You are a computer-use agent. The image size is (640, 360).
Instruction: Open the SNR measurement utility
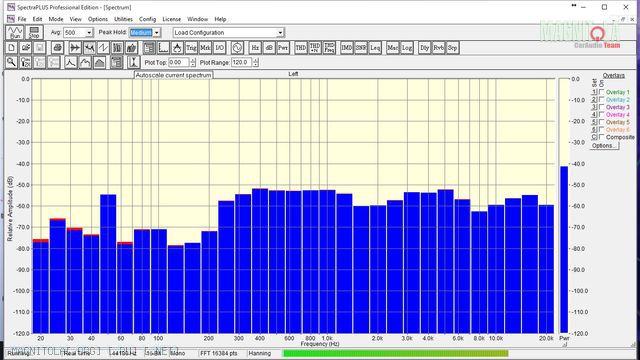click(x=361, y=48)
